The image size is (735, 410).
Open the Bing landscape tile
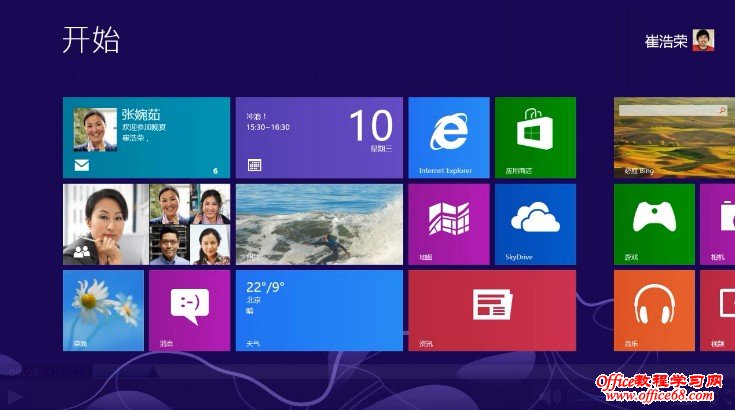[675, 138]
